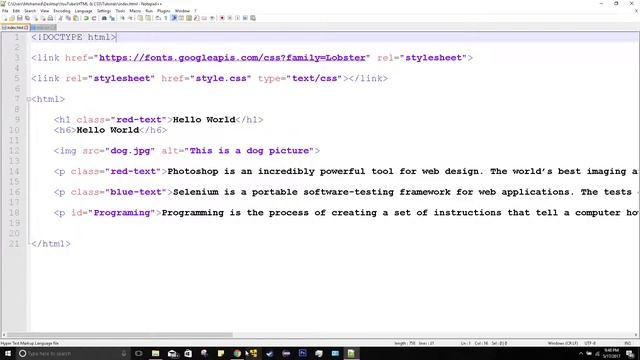Click the Windows (CR LF) status bar field
Image resolution: width=640 pixels, height=360 pixels.
563,343
